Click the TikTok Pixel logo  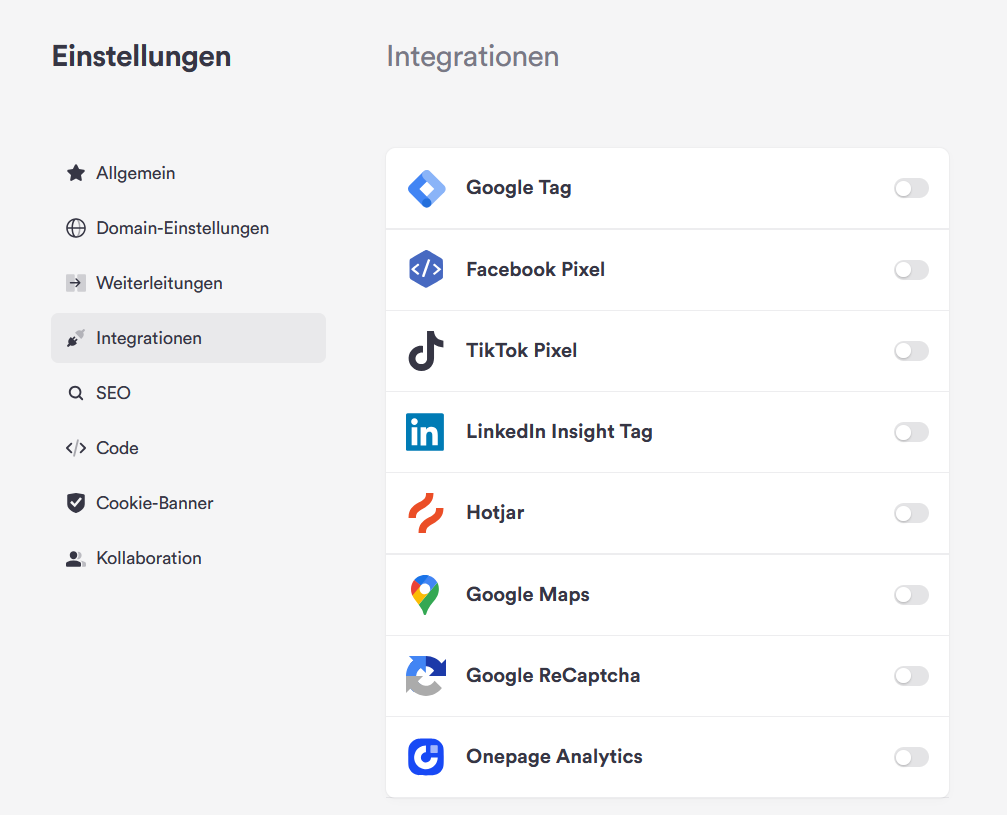[426, 351]
